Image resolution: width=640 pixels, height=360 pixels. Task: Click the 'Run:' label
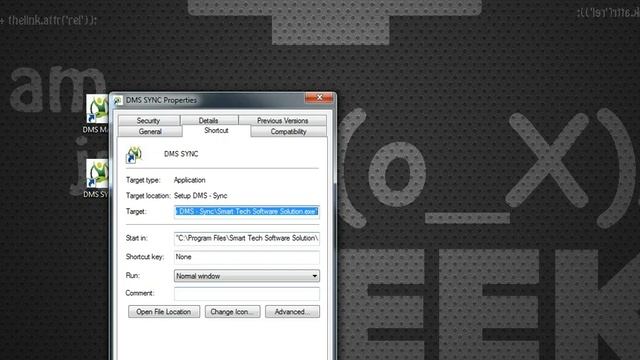tap(133, 276)
